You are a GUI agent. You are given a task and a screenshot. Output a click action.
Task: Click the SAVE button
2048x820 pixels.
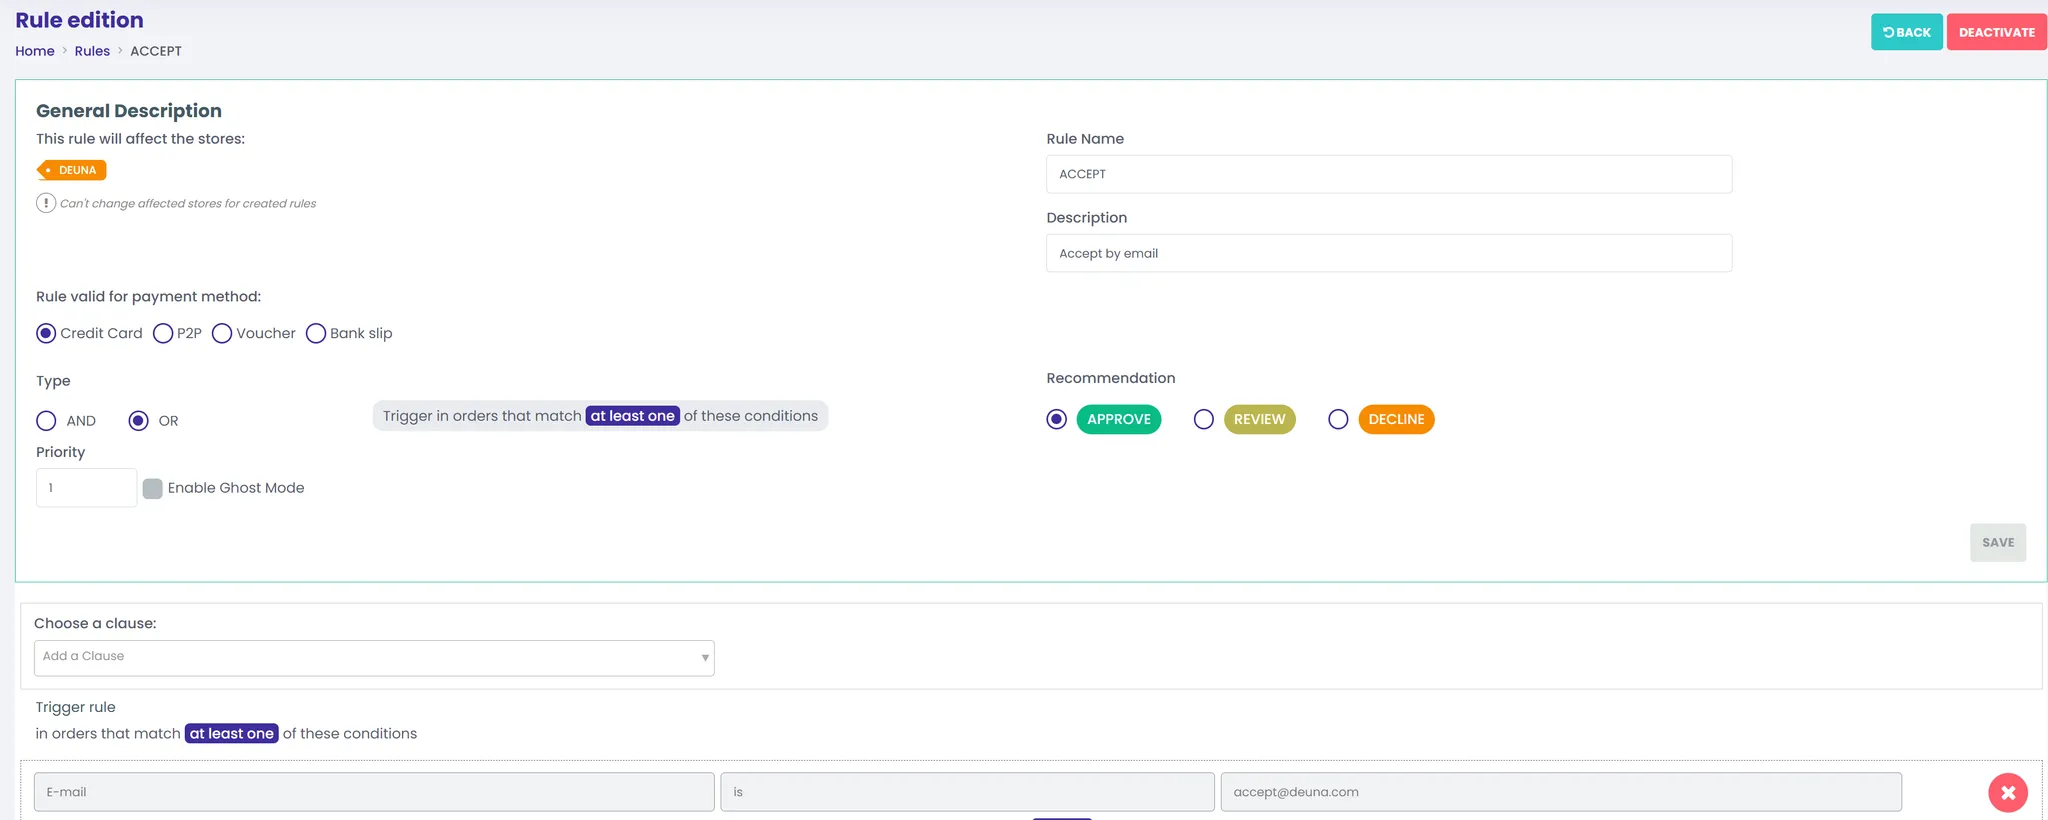[x=1998, y=543]
